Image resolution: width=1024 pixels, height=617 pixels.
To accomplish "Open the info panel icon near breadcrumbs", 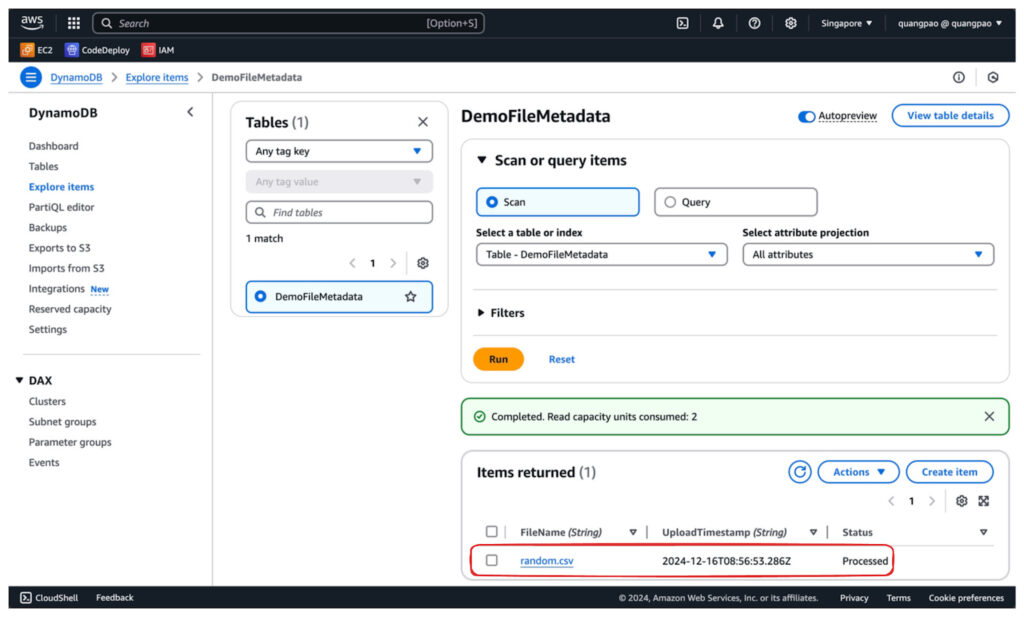I will point(959,77).
